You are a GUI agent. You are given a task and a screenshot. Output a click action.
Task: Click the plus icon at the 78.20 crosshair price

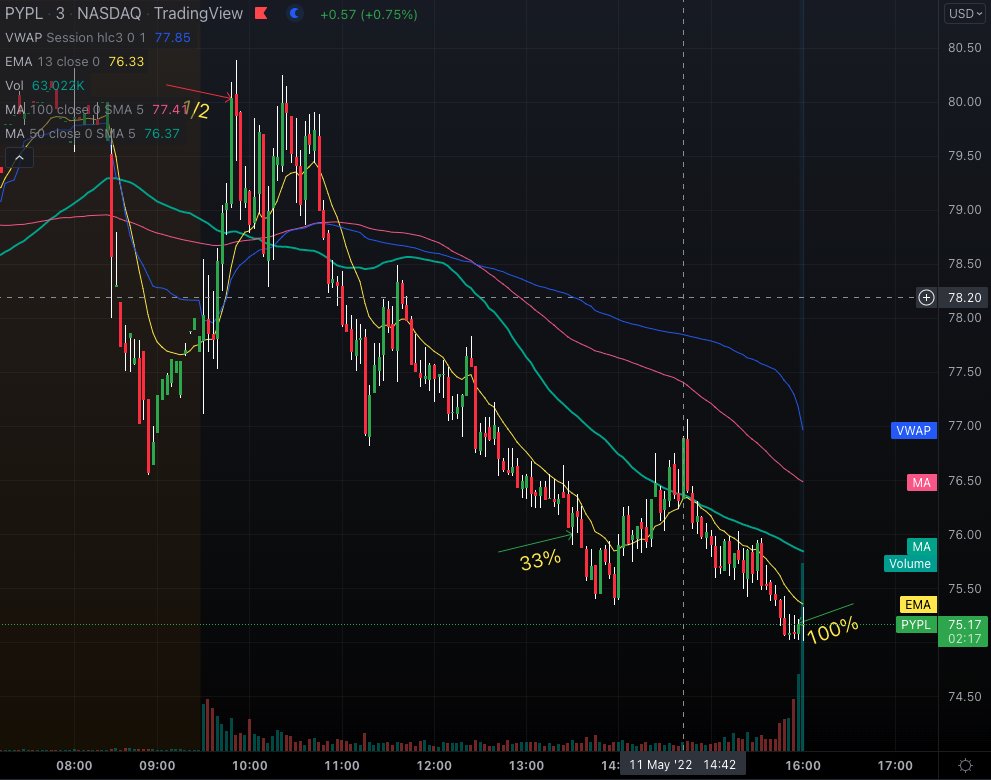926,298
